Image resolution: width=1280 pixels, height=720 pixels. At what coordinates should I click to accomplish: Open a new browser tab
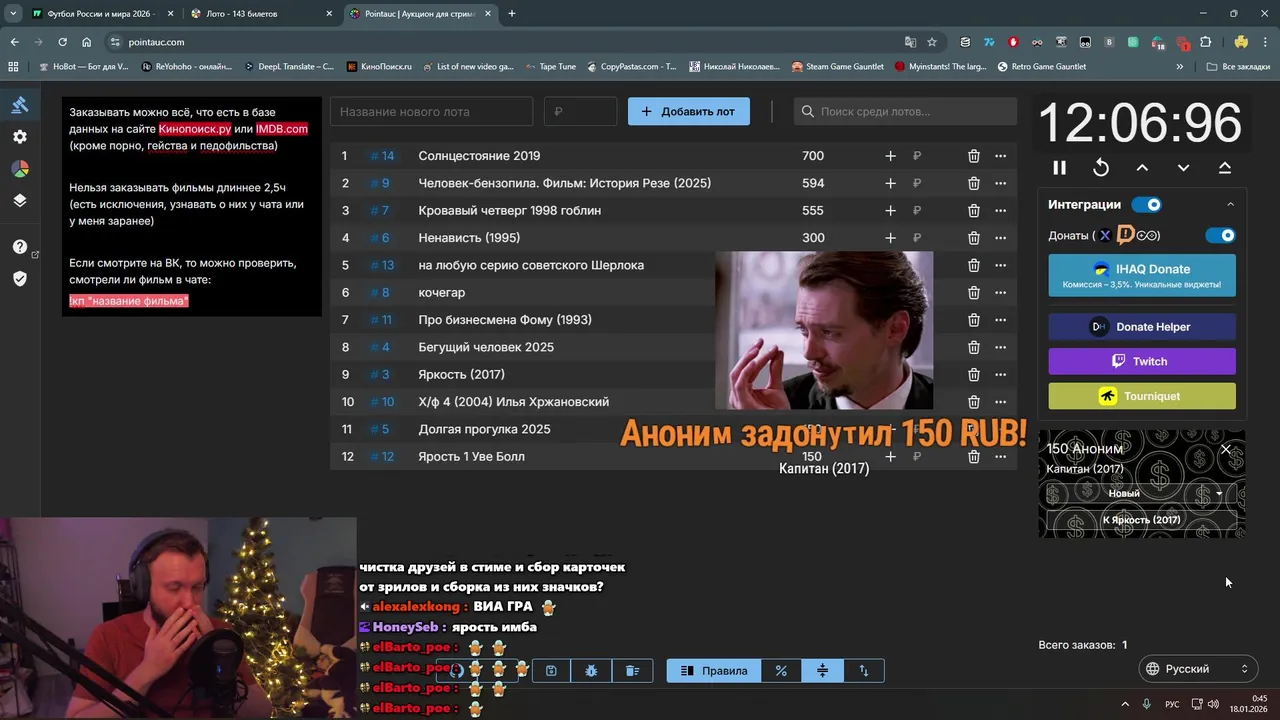point(512,14)
